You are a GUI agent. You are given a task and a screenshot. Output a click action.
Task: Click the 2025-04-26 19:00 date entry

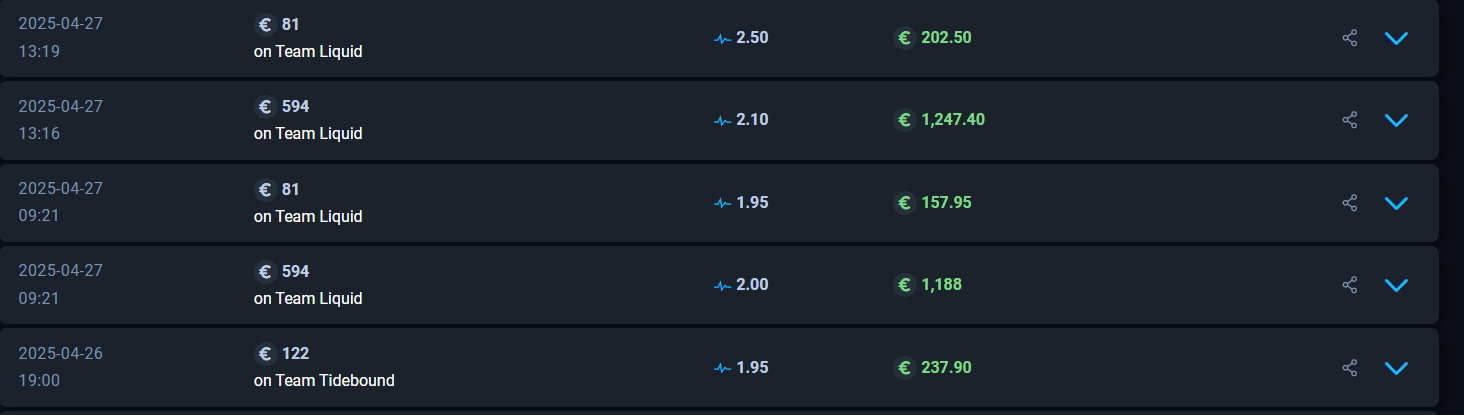60,367
